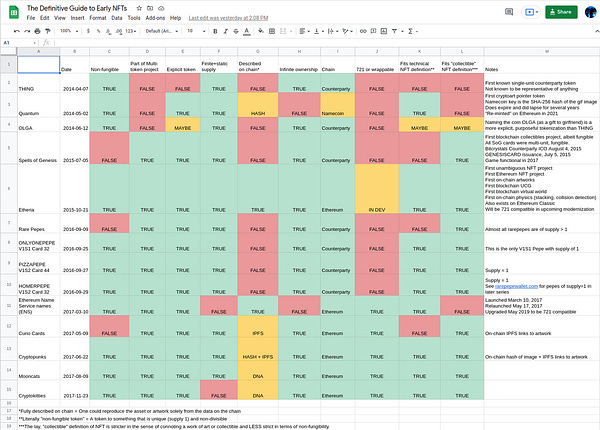
Task: Open the functions sigma menu
Action: pos(412,31)
